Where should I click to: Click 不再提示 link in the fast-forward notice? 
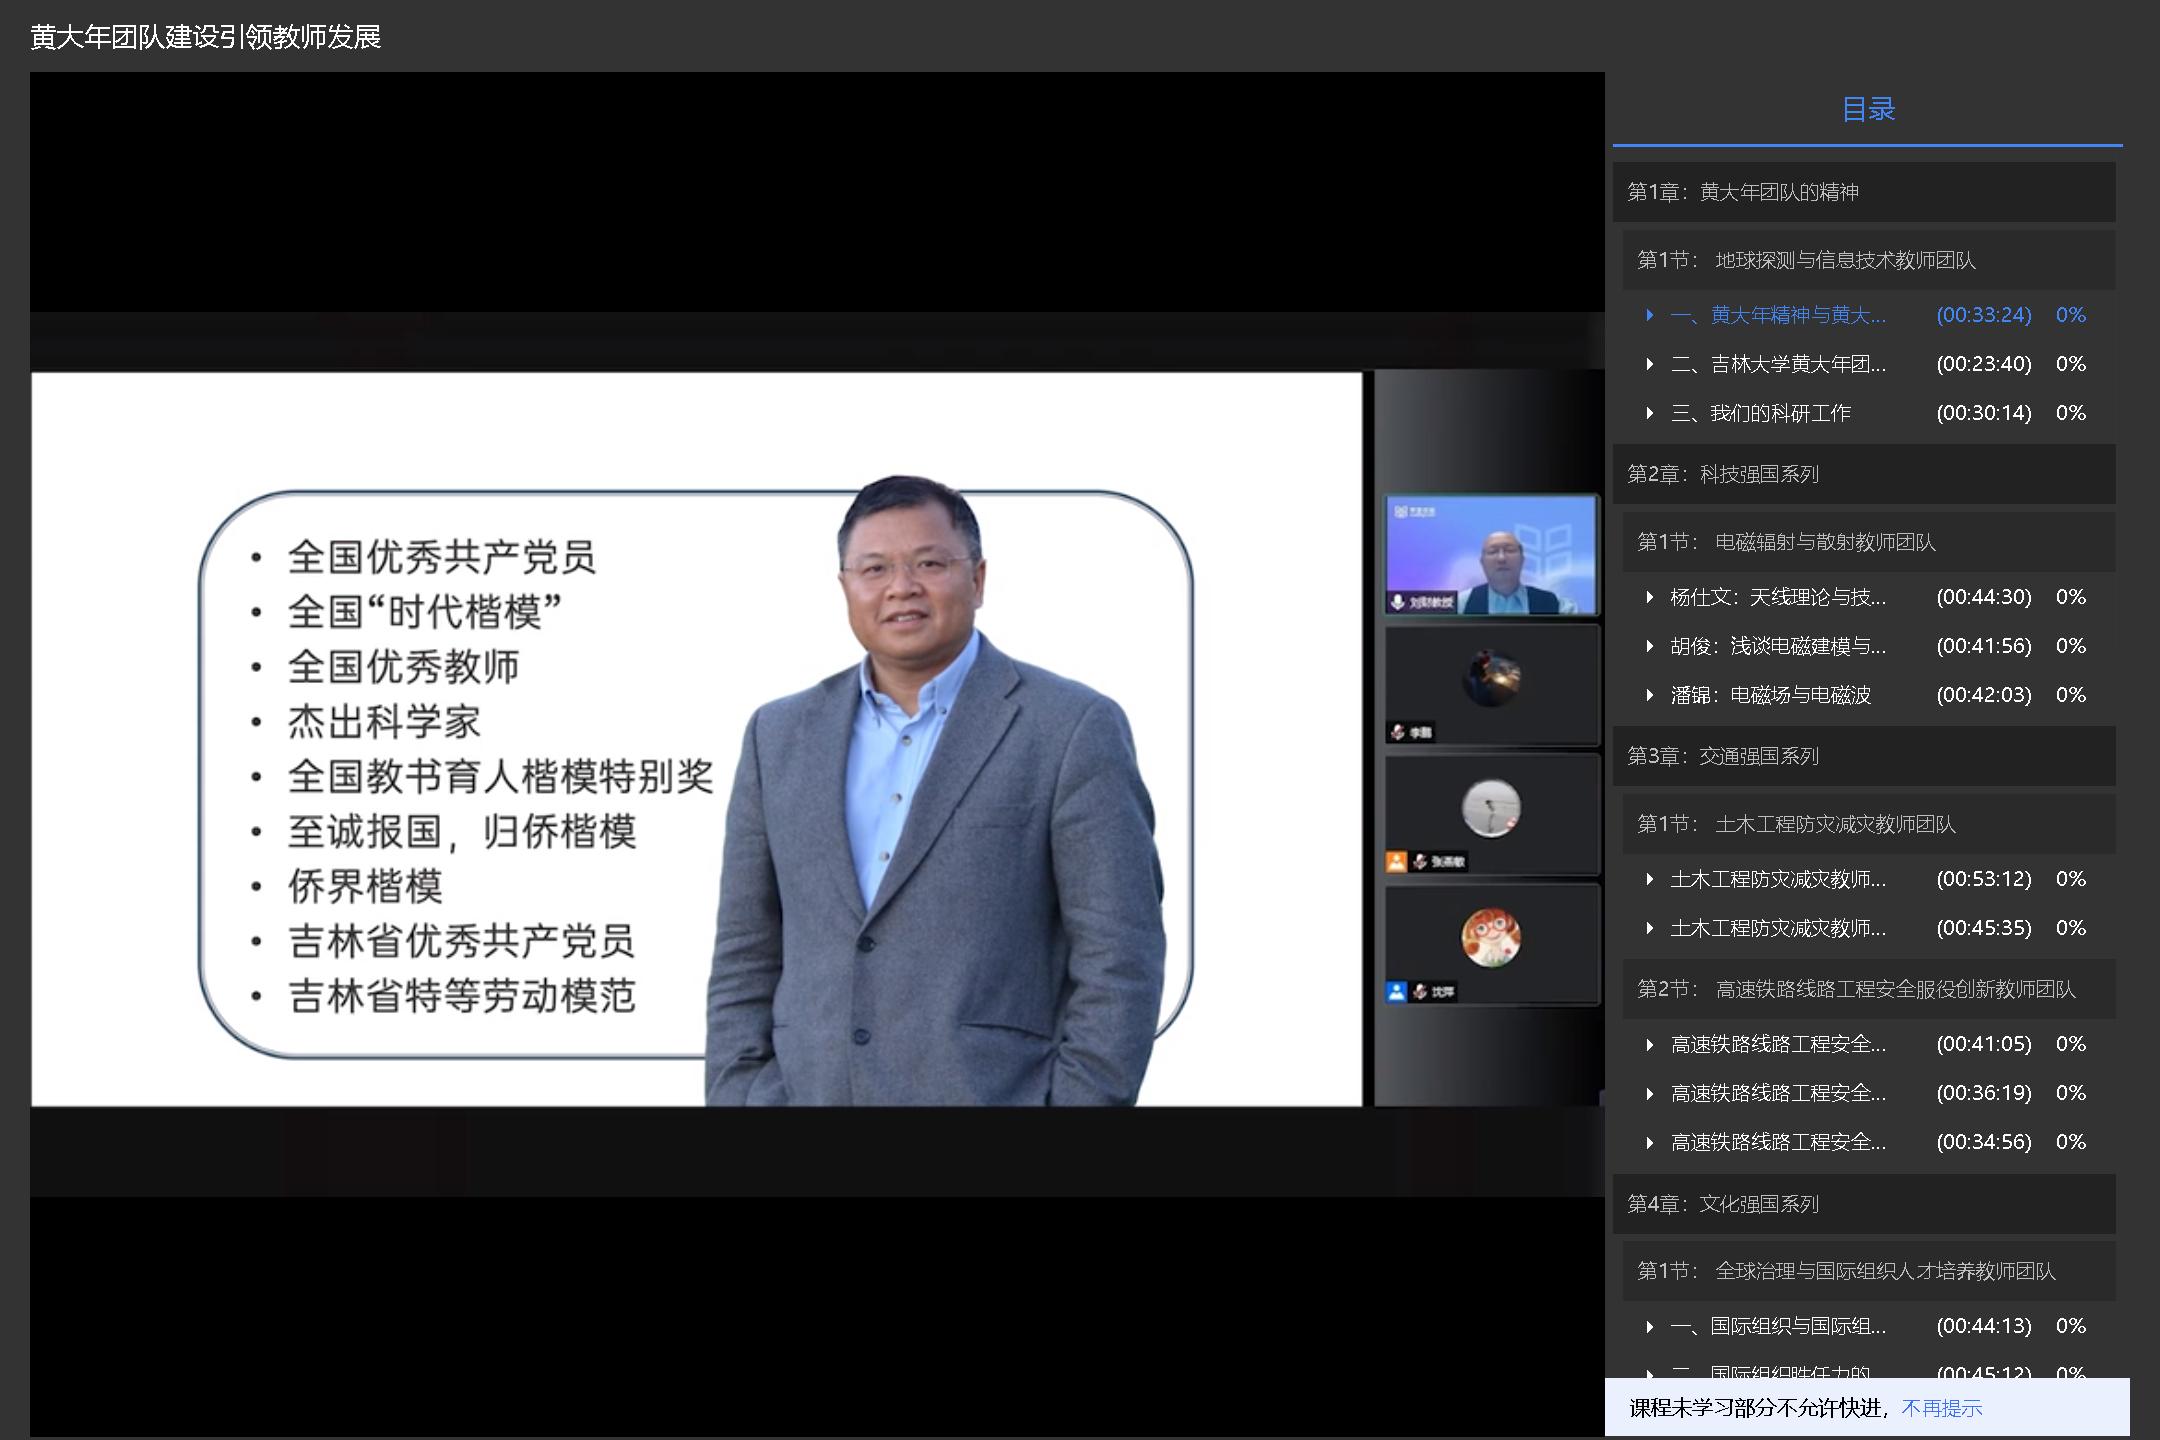(1941, 1408)
